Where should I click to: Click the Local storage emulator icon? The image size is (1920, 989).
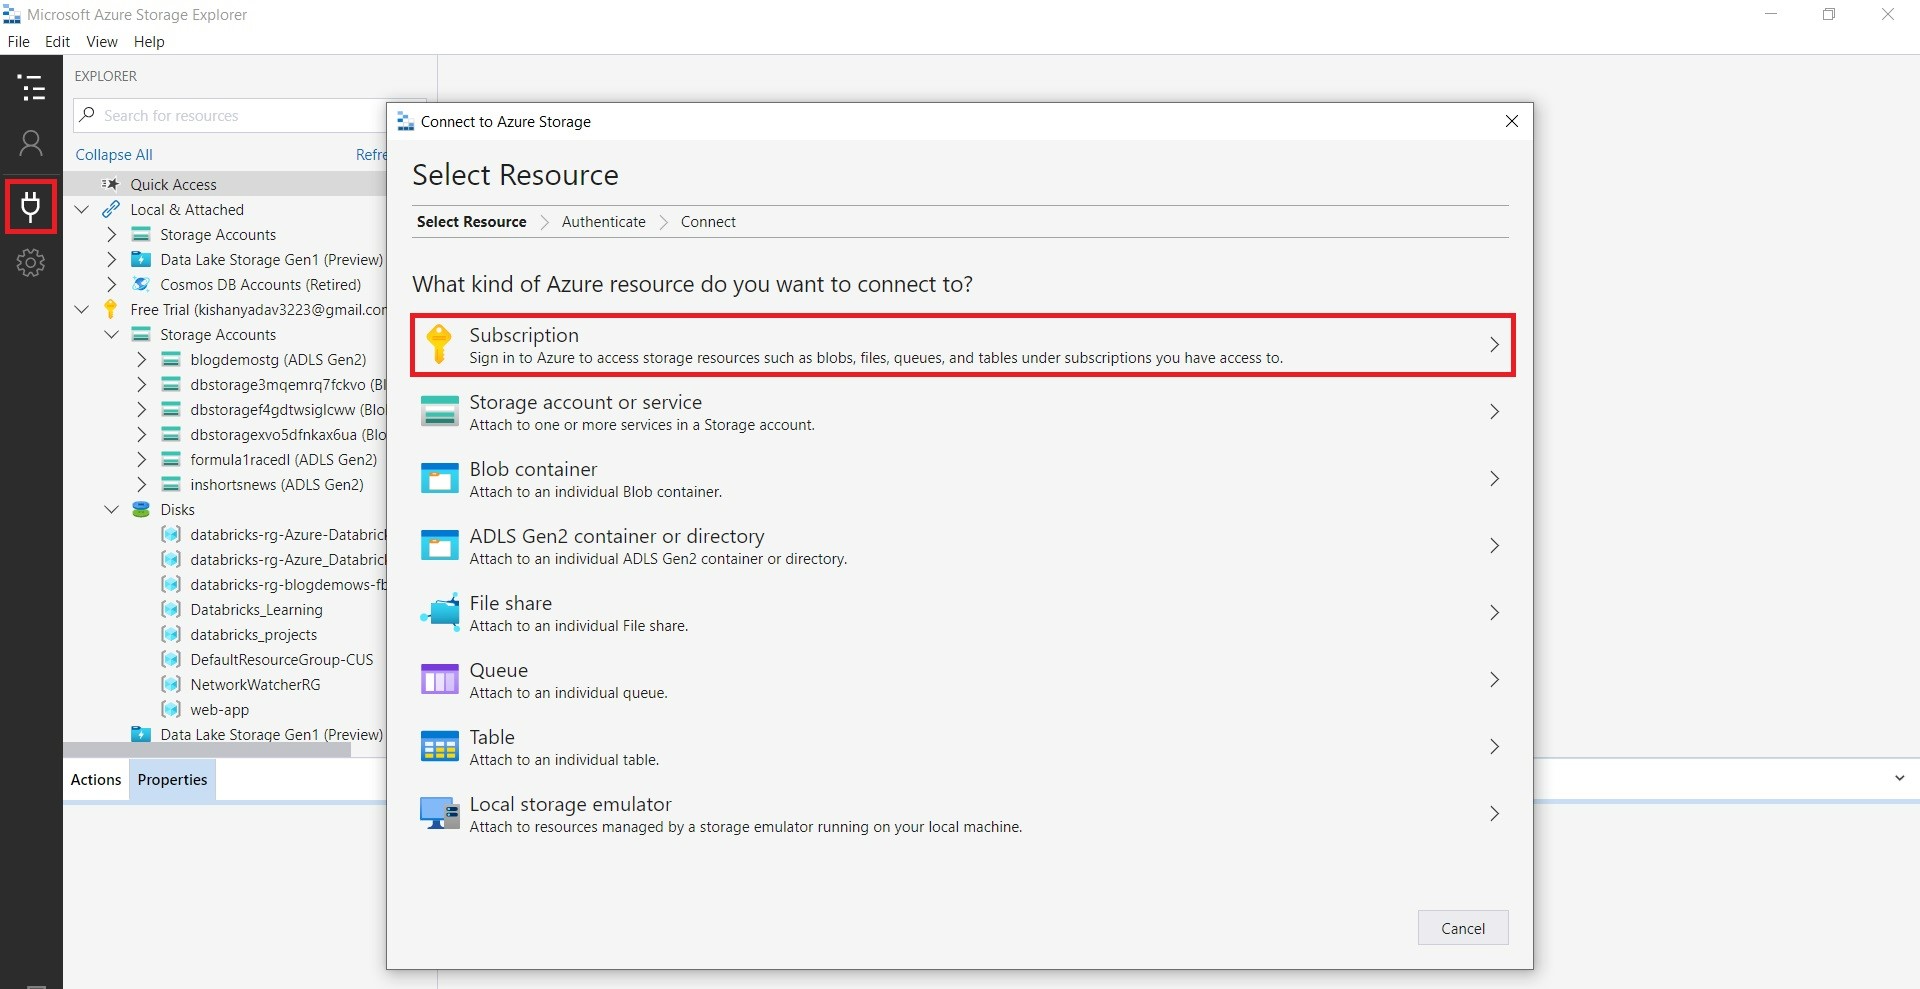(x=439, y=813)
